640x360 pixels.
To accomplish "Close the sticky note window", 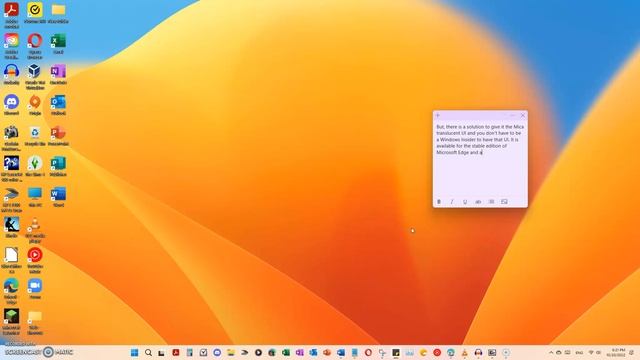I will coord(523,116).
